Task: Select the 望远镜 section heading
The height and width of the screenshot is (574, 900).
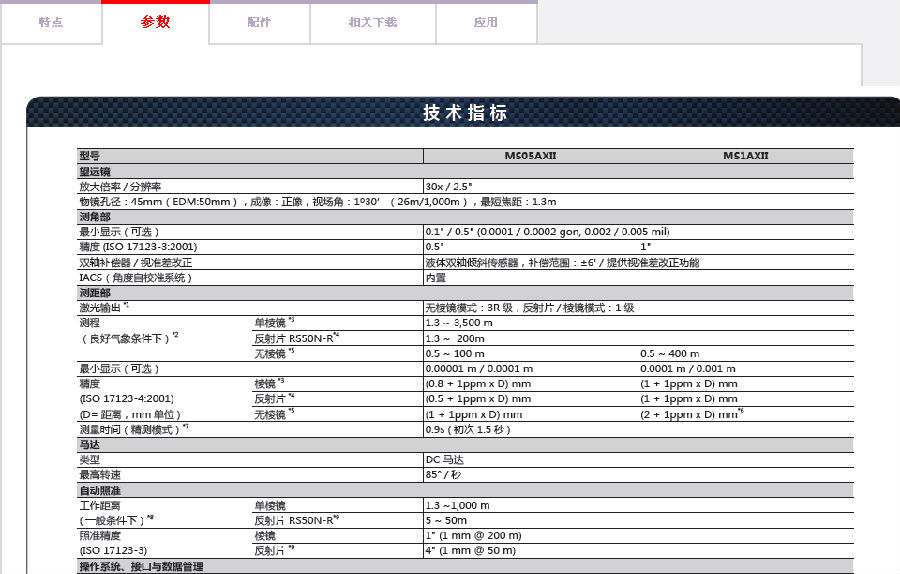Action: click(95, 172)
